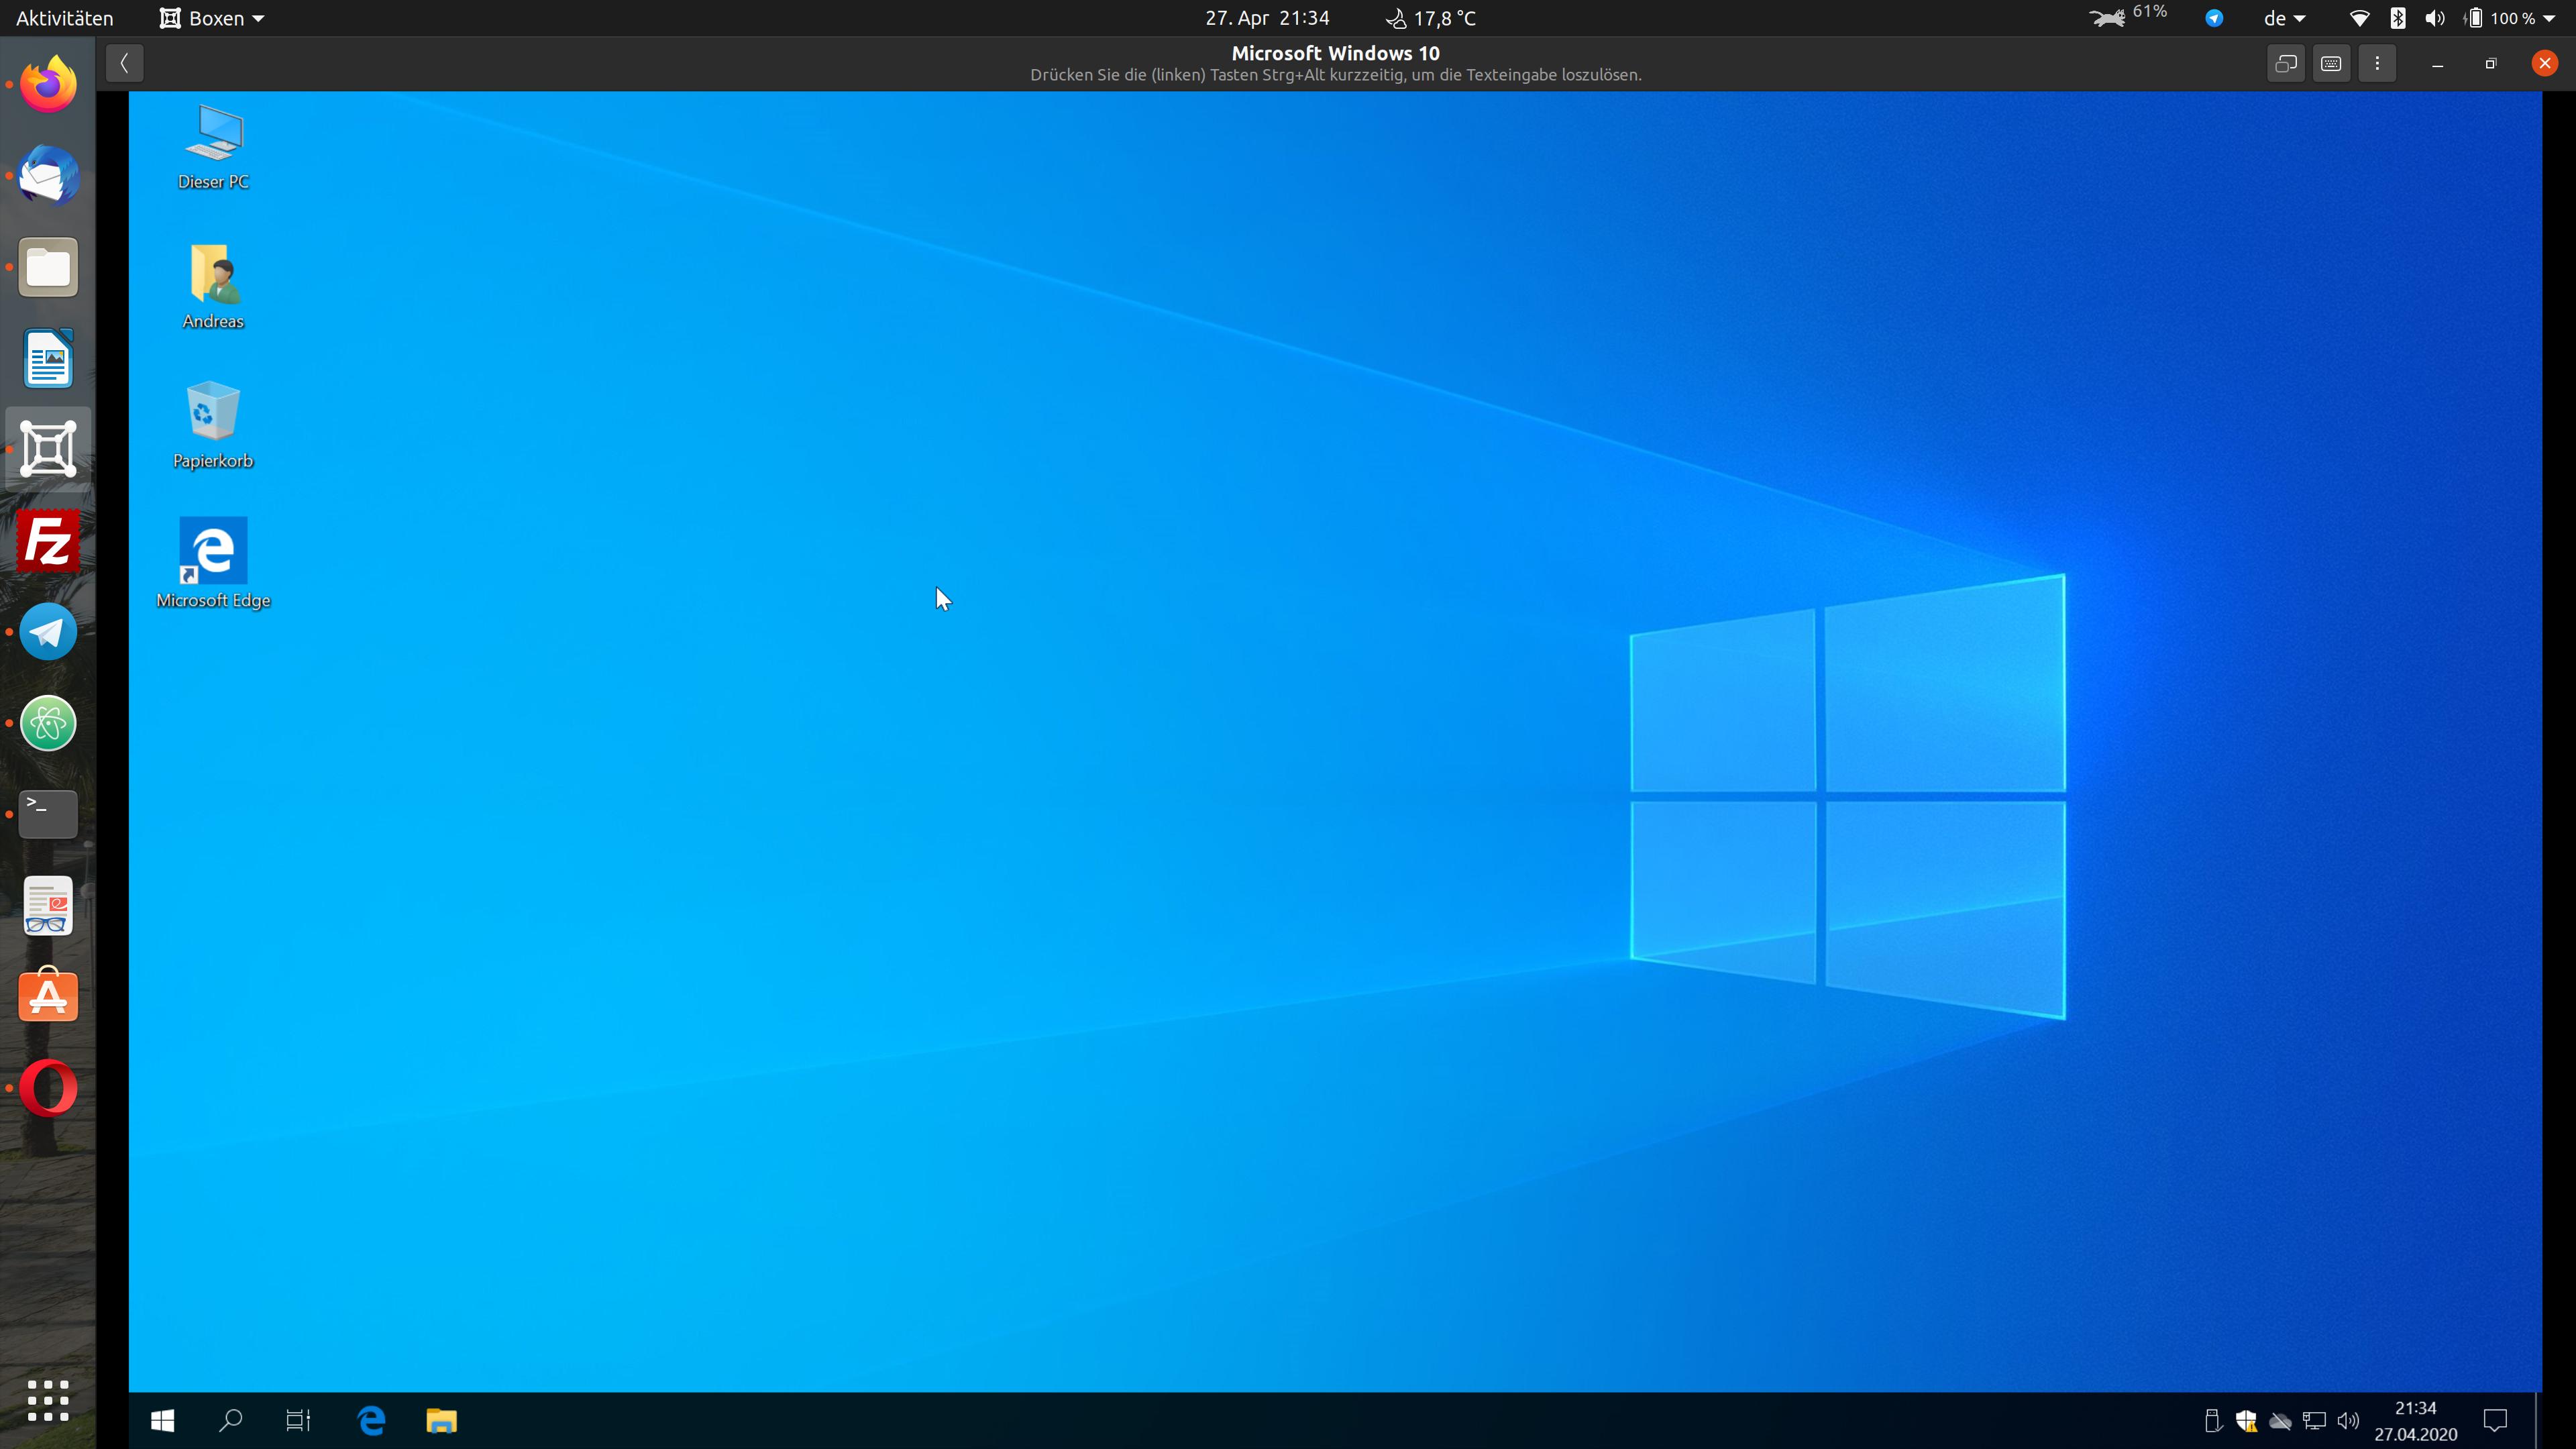Select the Microsoft Edge desktop shortcut
The height and width of the screenshot is (1449, 2576).
[213, 563]
